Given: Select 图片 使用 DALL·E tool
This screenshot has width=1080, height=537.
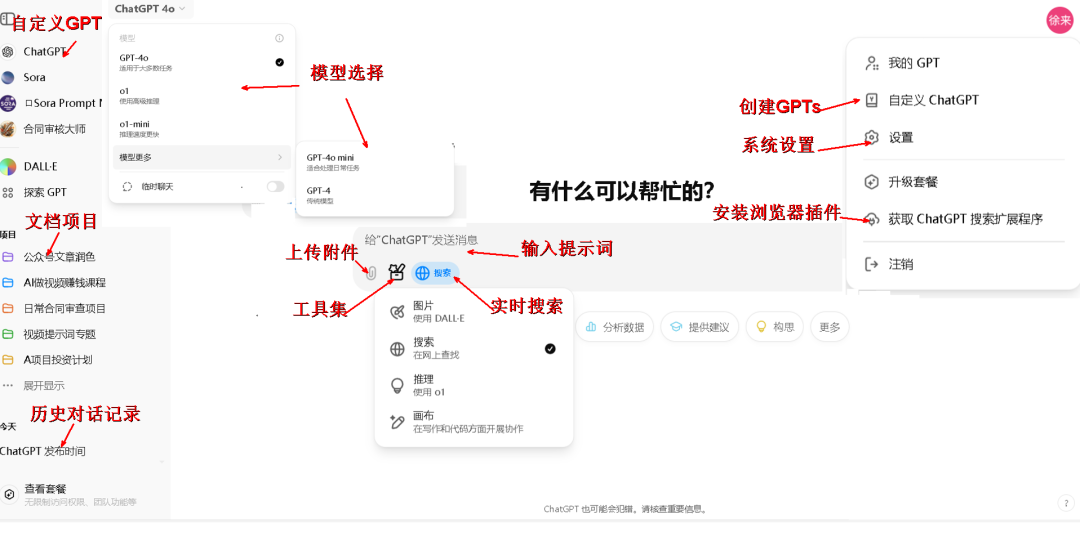Looking at the screenshot, I should 474,311.
